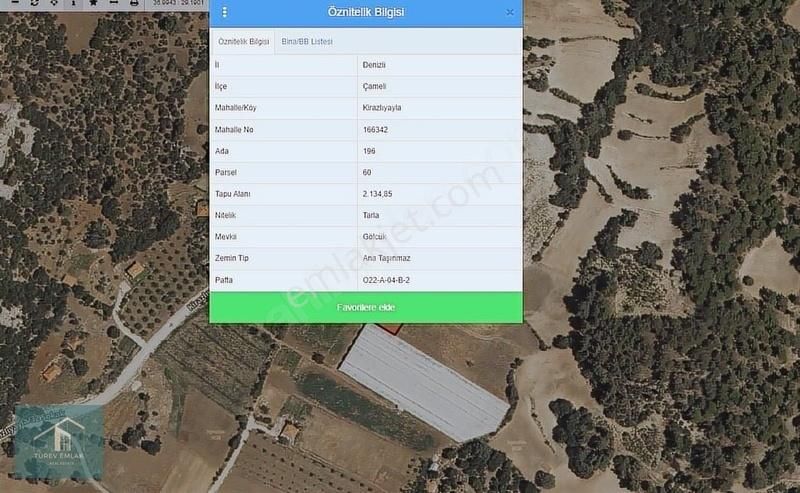Click the Kirazlıyayla Mahalle/Köy value
This screenshot has width=800, height=493.
pyautogui.click(x=382, y=108)
